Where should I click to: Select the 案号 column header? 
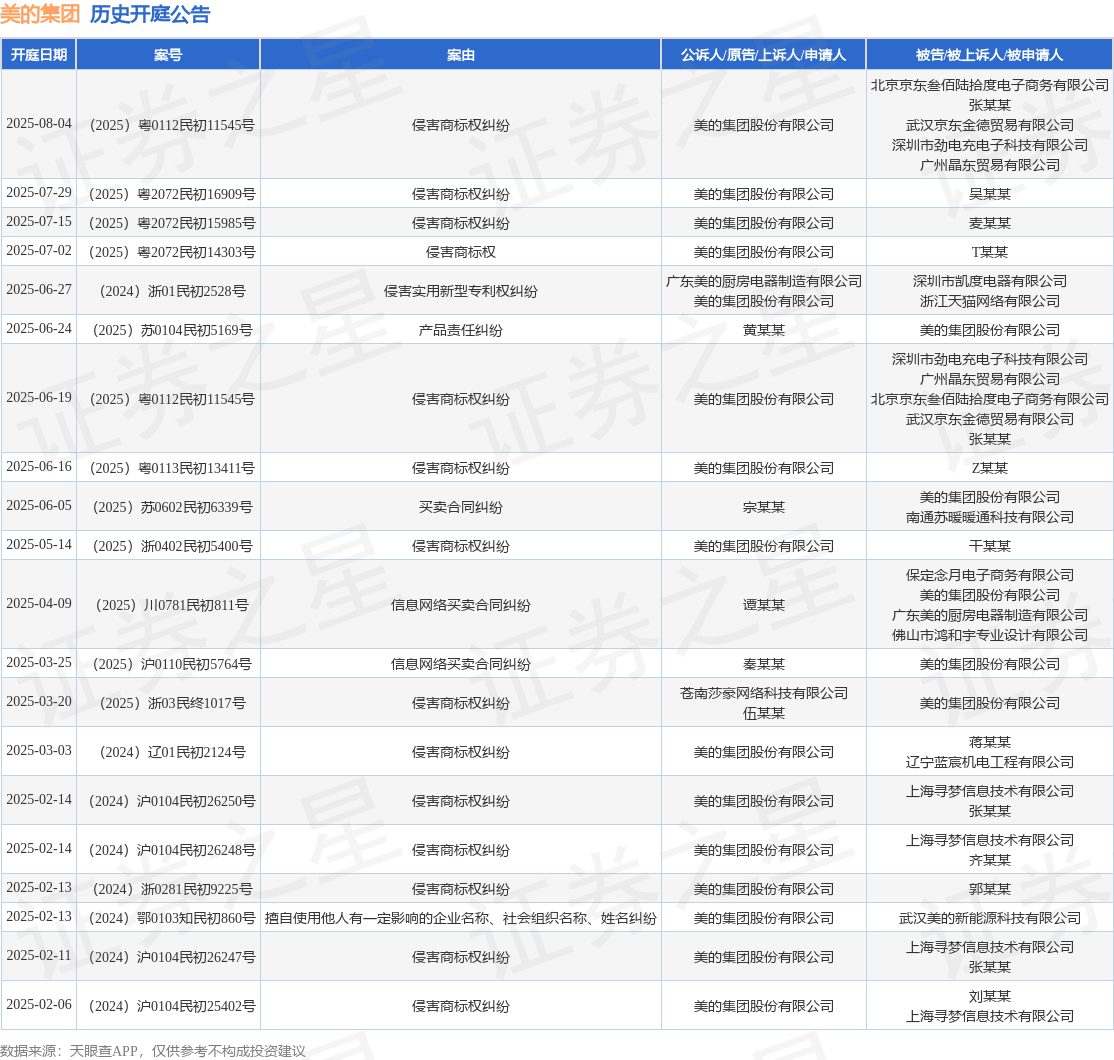coord(168,55)
